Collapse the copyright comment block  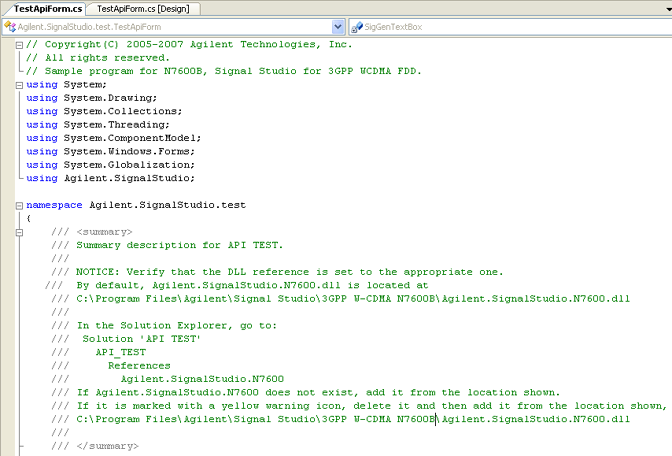19,45
